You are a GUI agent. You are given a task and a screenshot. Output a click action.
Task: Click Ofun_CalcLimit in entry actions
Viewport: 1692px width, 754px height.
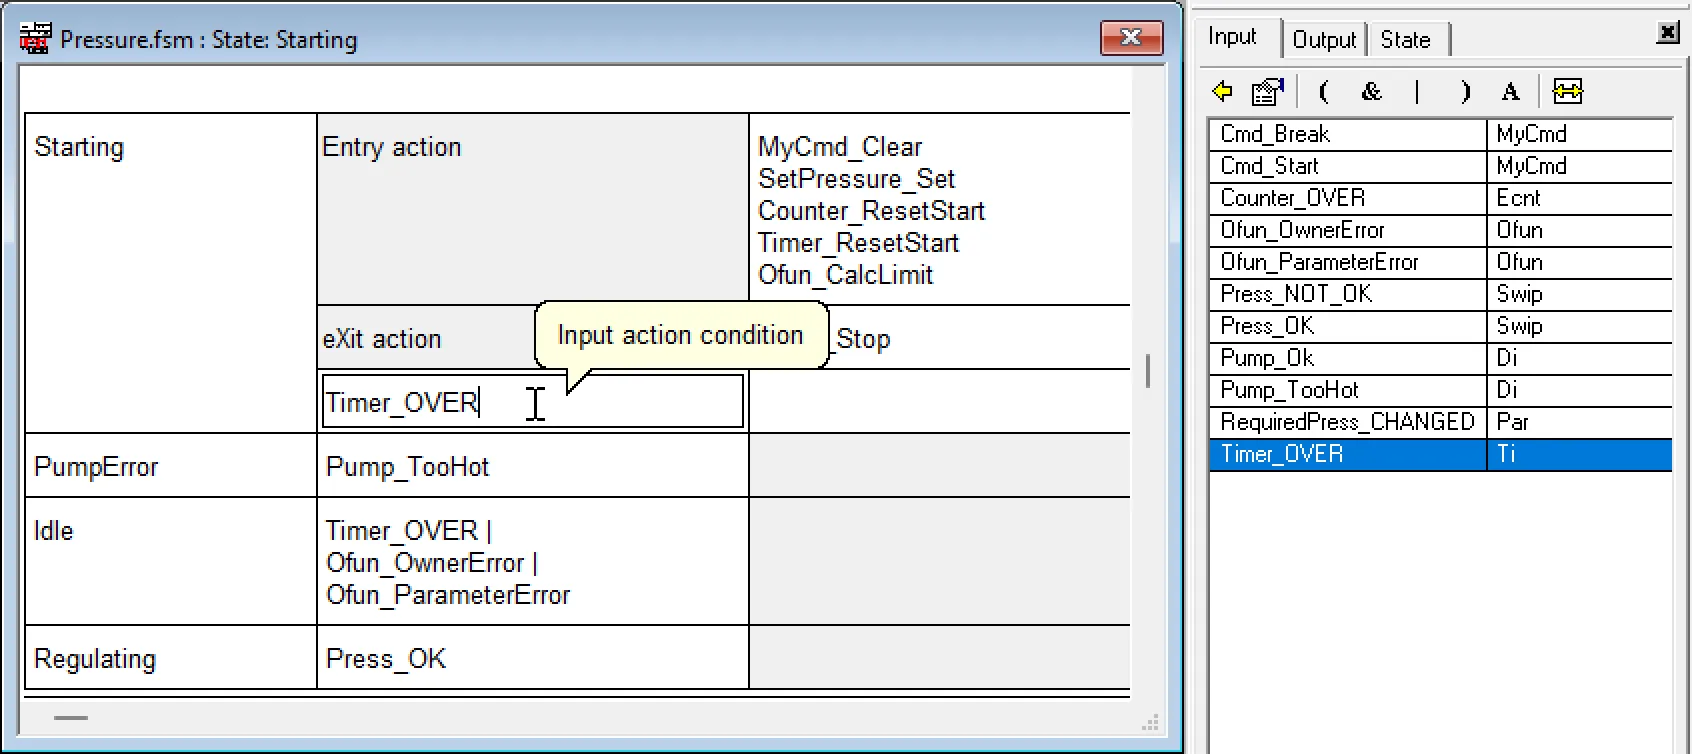pyautogui.click(x=846, y=275)
